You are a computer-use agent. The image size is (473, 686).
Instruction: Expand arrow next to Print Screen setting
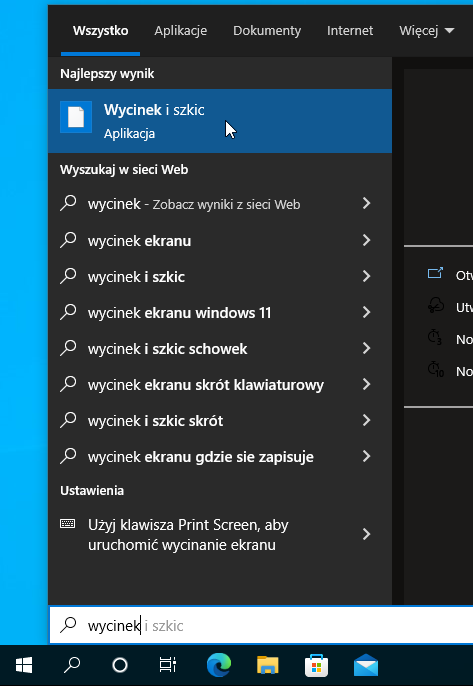pyautogui.click(x=367, y=534)
